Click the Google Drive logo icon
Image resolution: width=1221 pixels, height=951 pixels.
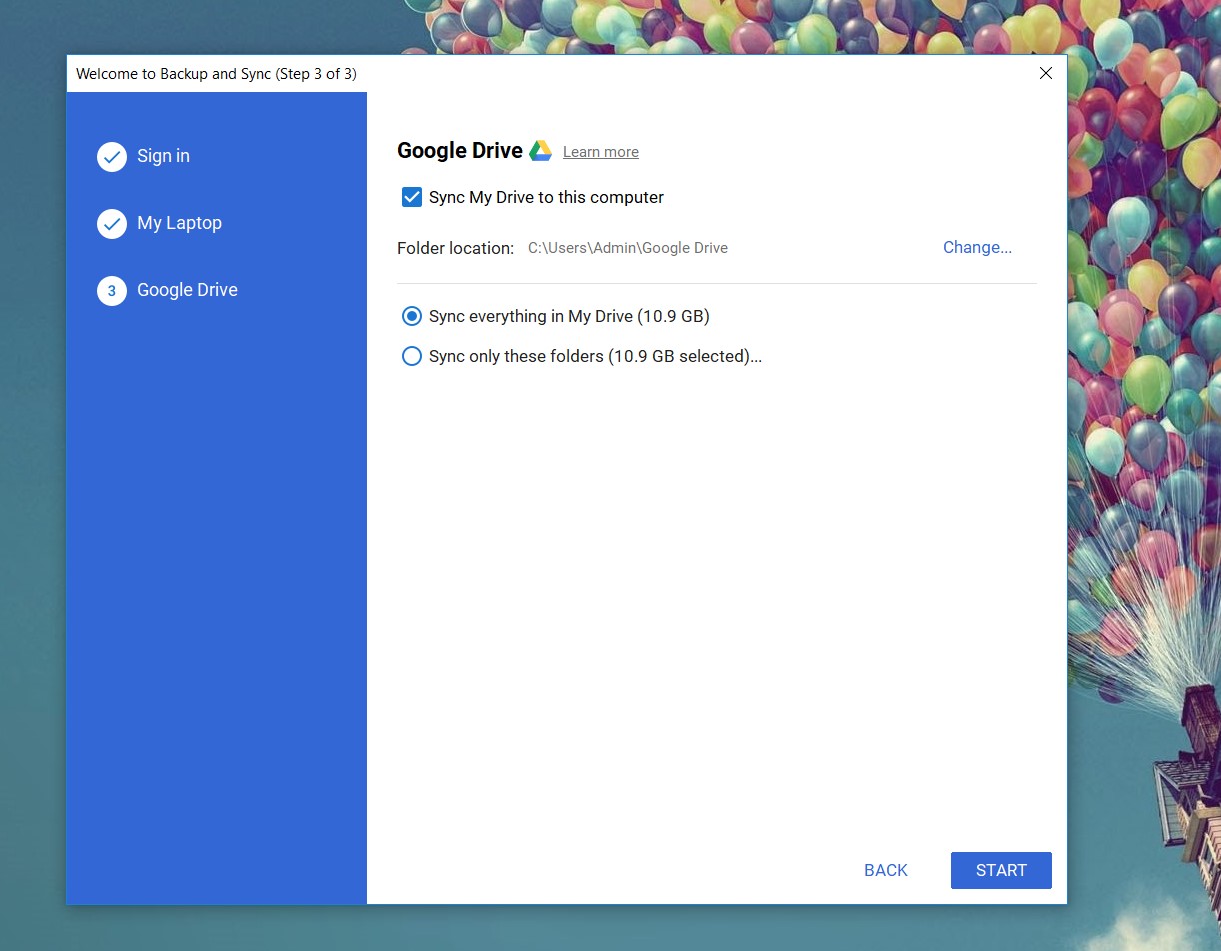[x=540, y=151]
